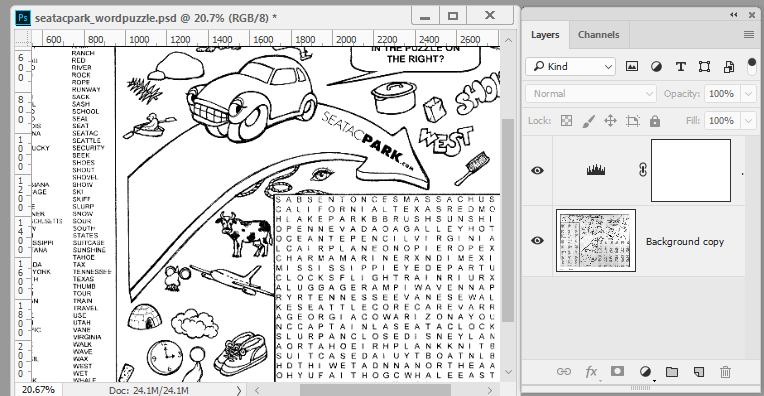Lock all padlock icon
The width and height of the screenshot is (764, 396).
(x=655, y=121)
